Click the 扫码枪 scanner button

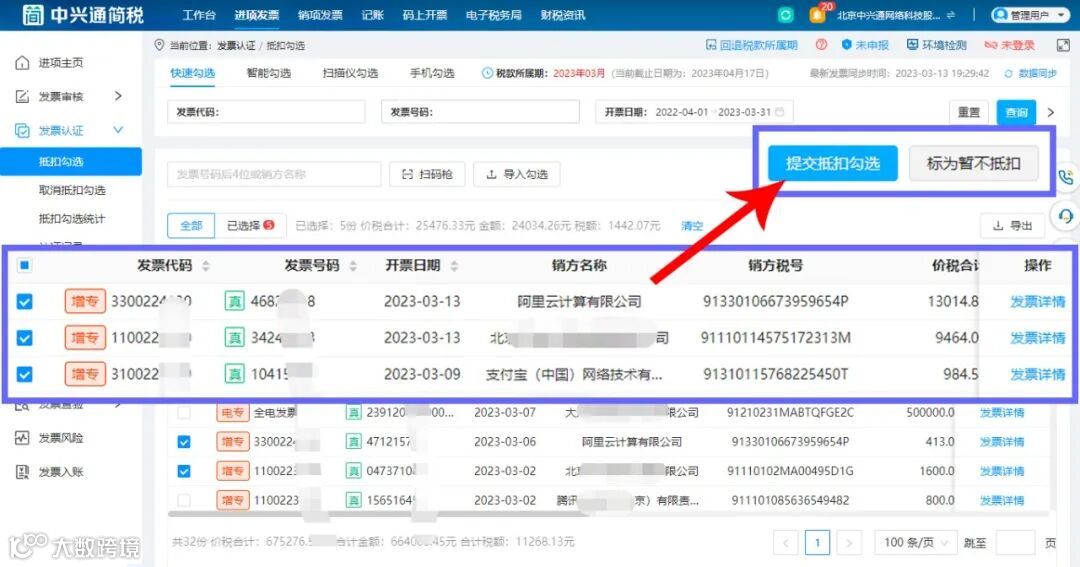(427, 174)
